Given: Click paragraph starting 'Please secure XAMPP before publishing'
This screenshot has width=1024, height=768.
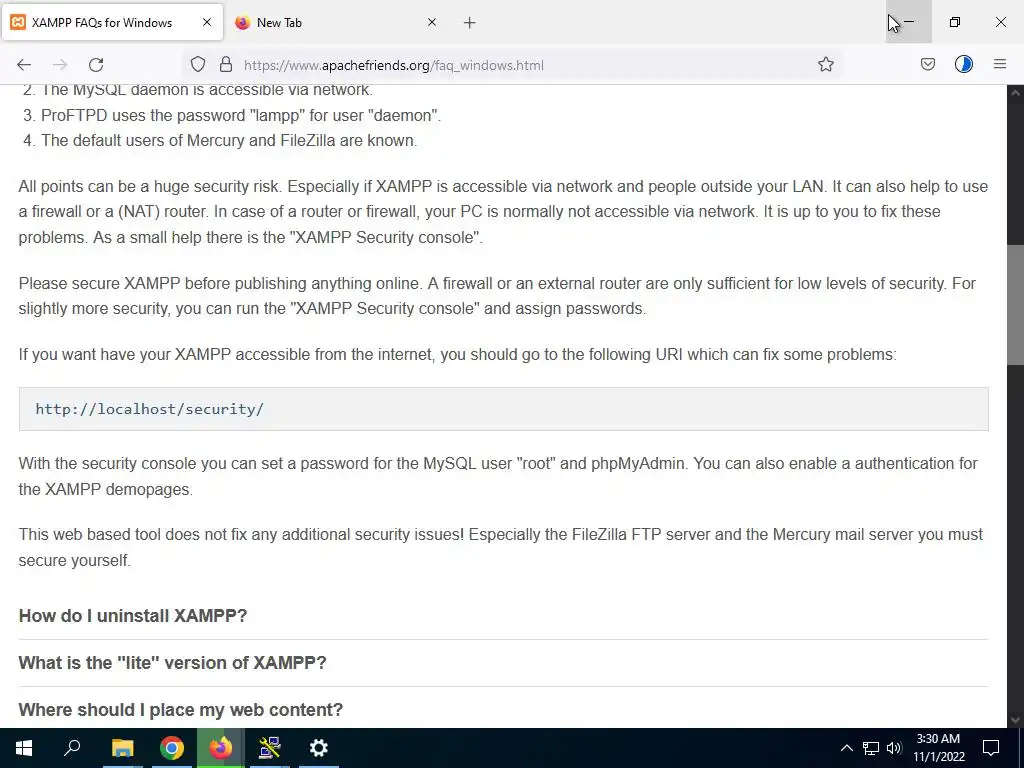Looking at the screenshot, I should point(497,296).
